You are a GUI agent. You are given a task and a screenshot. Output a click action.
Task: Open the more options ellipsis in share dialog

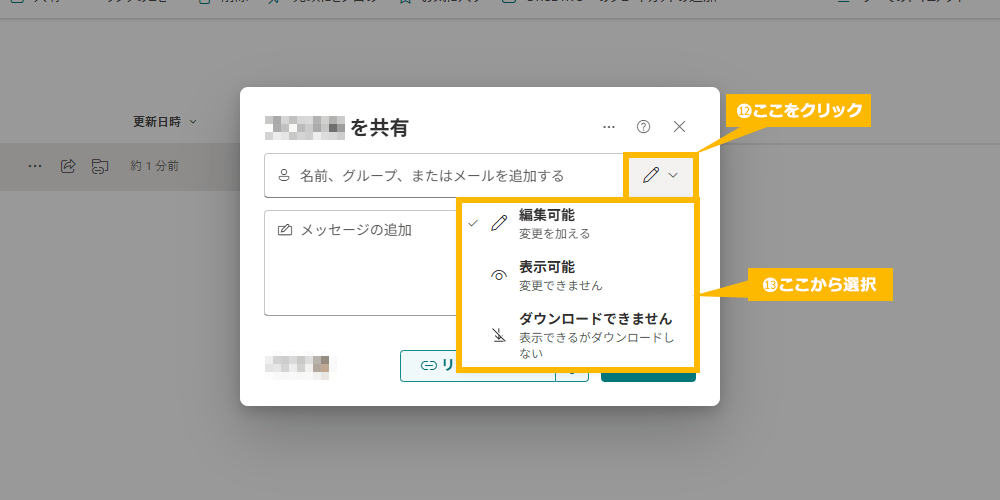609,127
